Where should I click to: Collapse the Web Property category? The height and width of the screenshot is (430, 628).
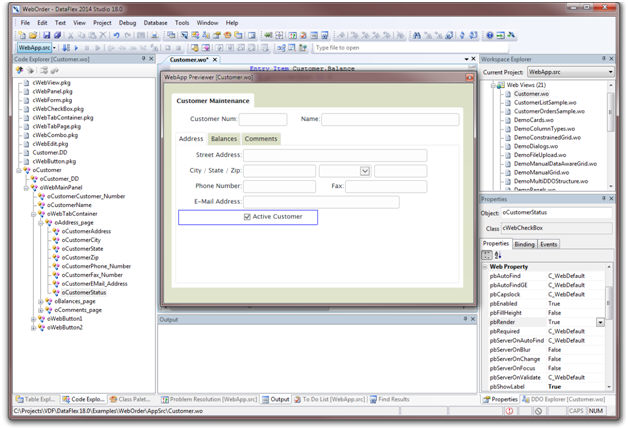485,267
